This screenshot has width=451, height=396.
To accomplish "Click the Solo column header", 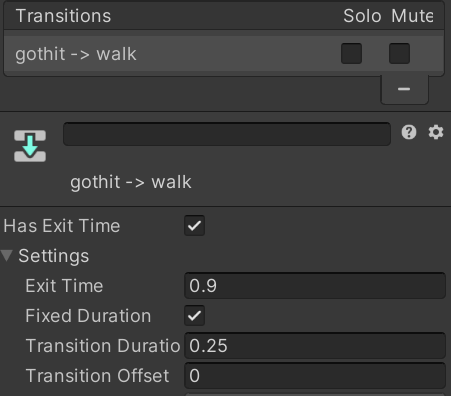I will coord(362,16).
